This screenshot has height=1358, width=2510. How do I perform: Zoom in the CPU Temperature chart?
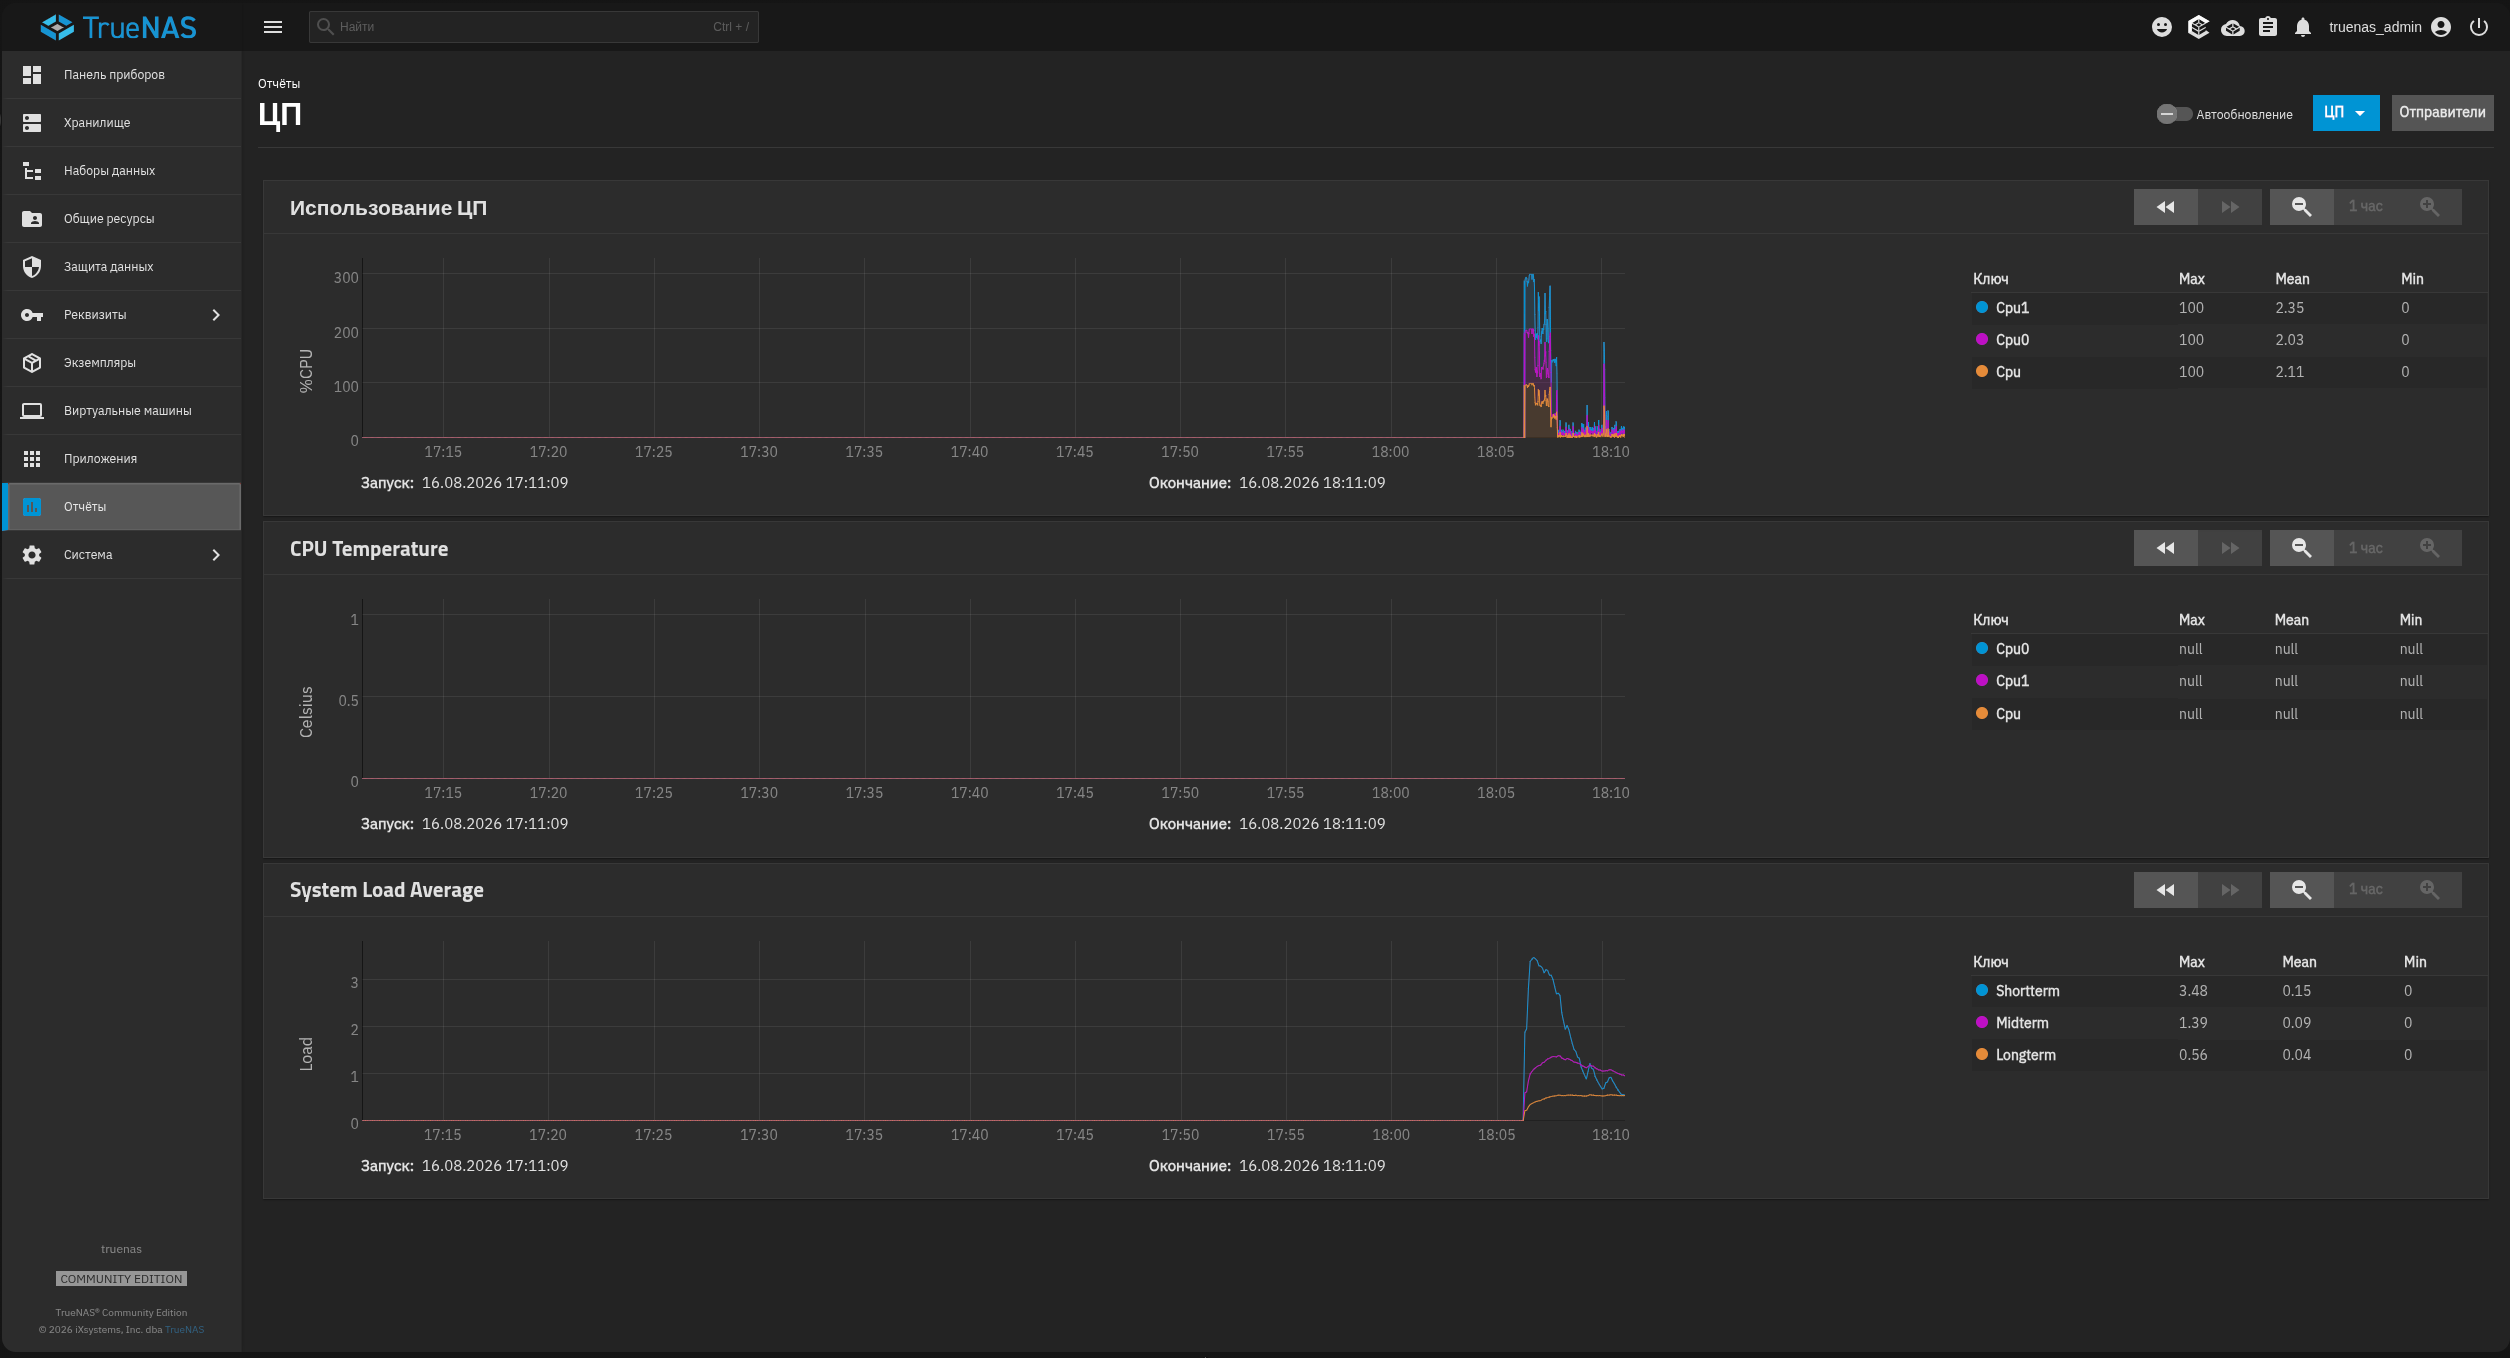click(2430, 548)
